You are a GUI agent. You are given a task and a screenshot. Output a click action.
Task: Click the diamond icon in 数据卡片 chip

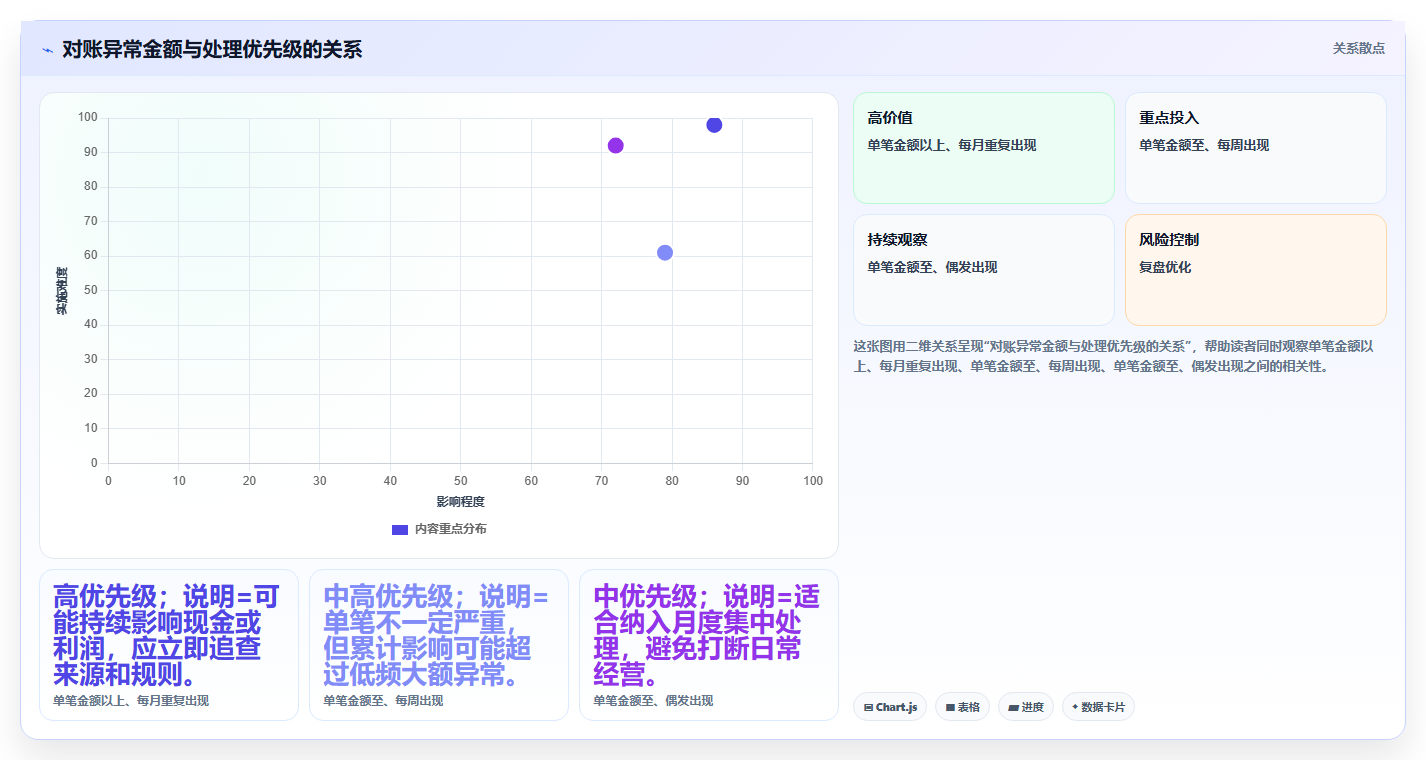1075,707
